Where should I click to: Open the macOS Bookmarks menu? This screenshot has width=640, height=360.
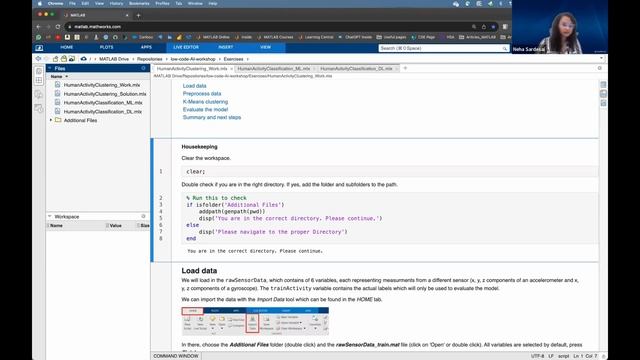point(139,3)
